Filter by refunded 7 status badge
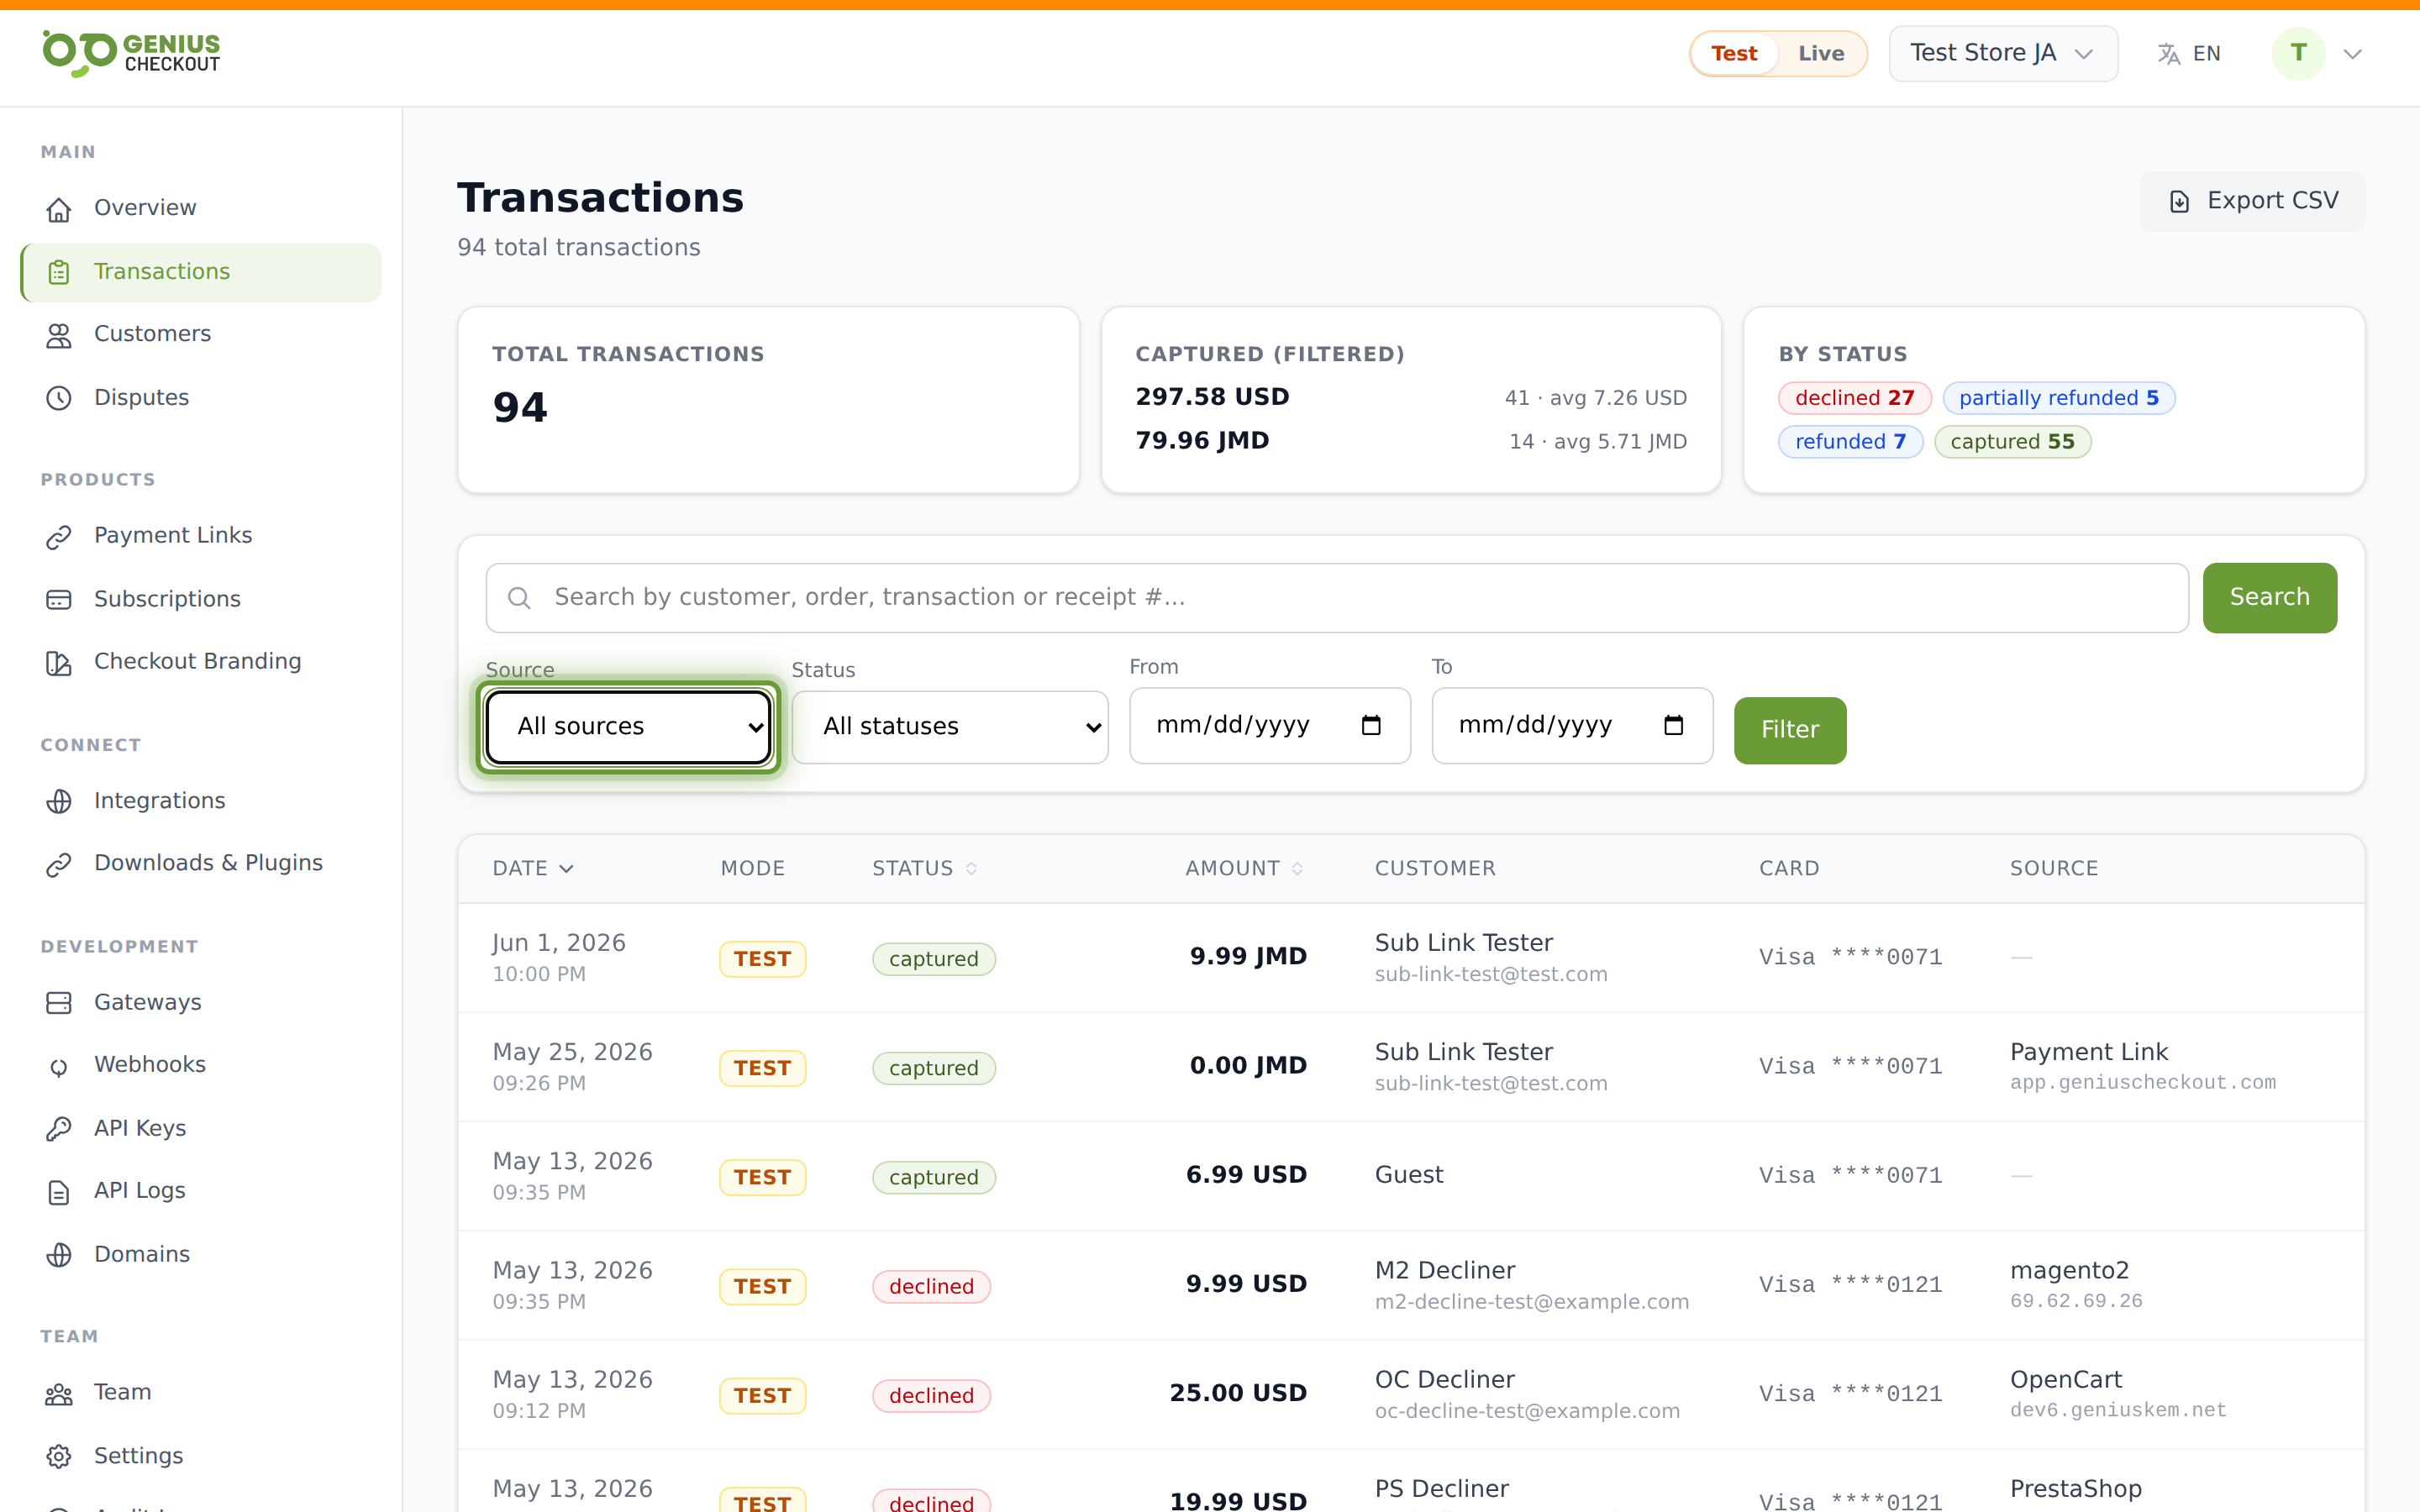Screen dimensions: 2420x1512 pyautogui.click(x=1850, y=442)
